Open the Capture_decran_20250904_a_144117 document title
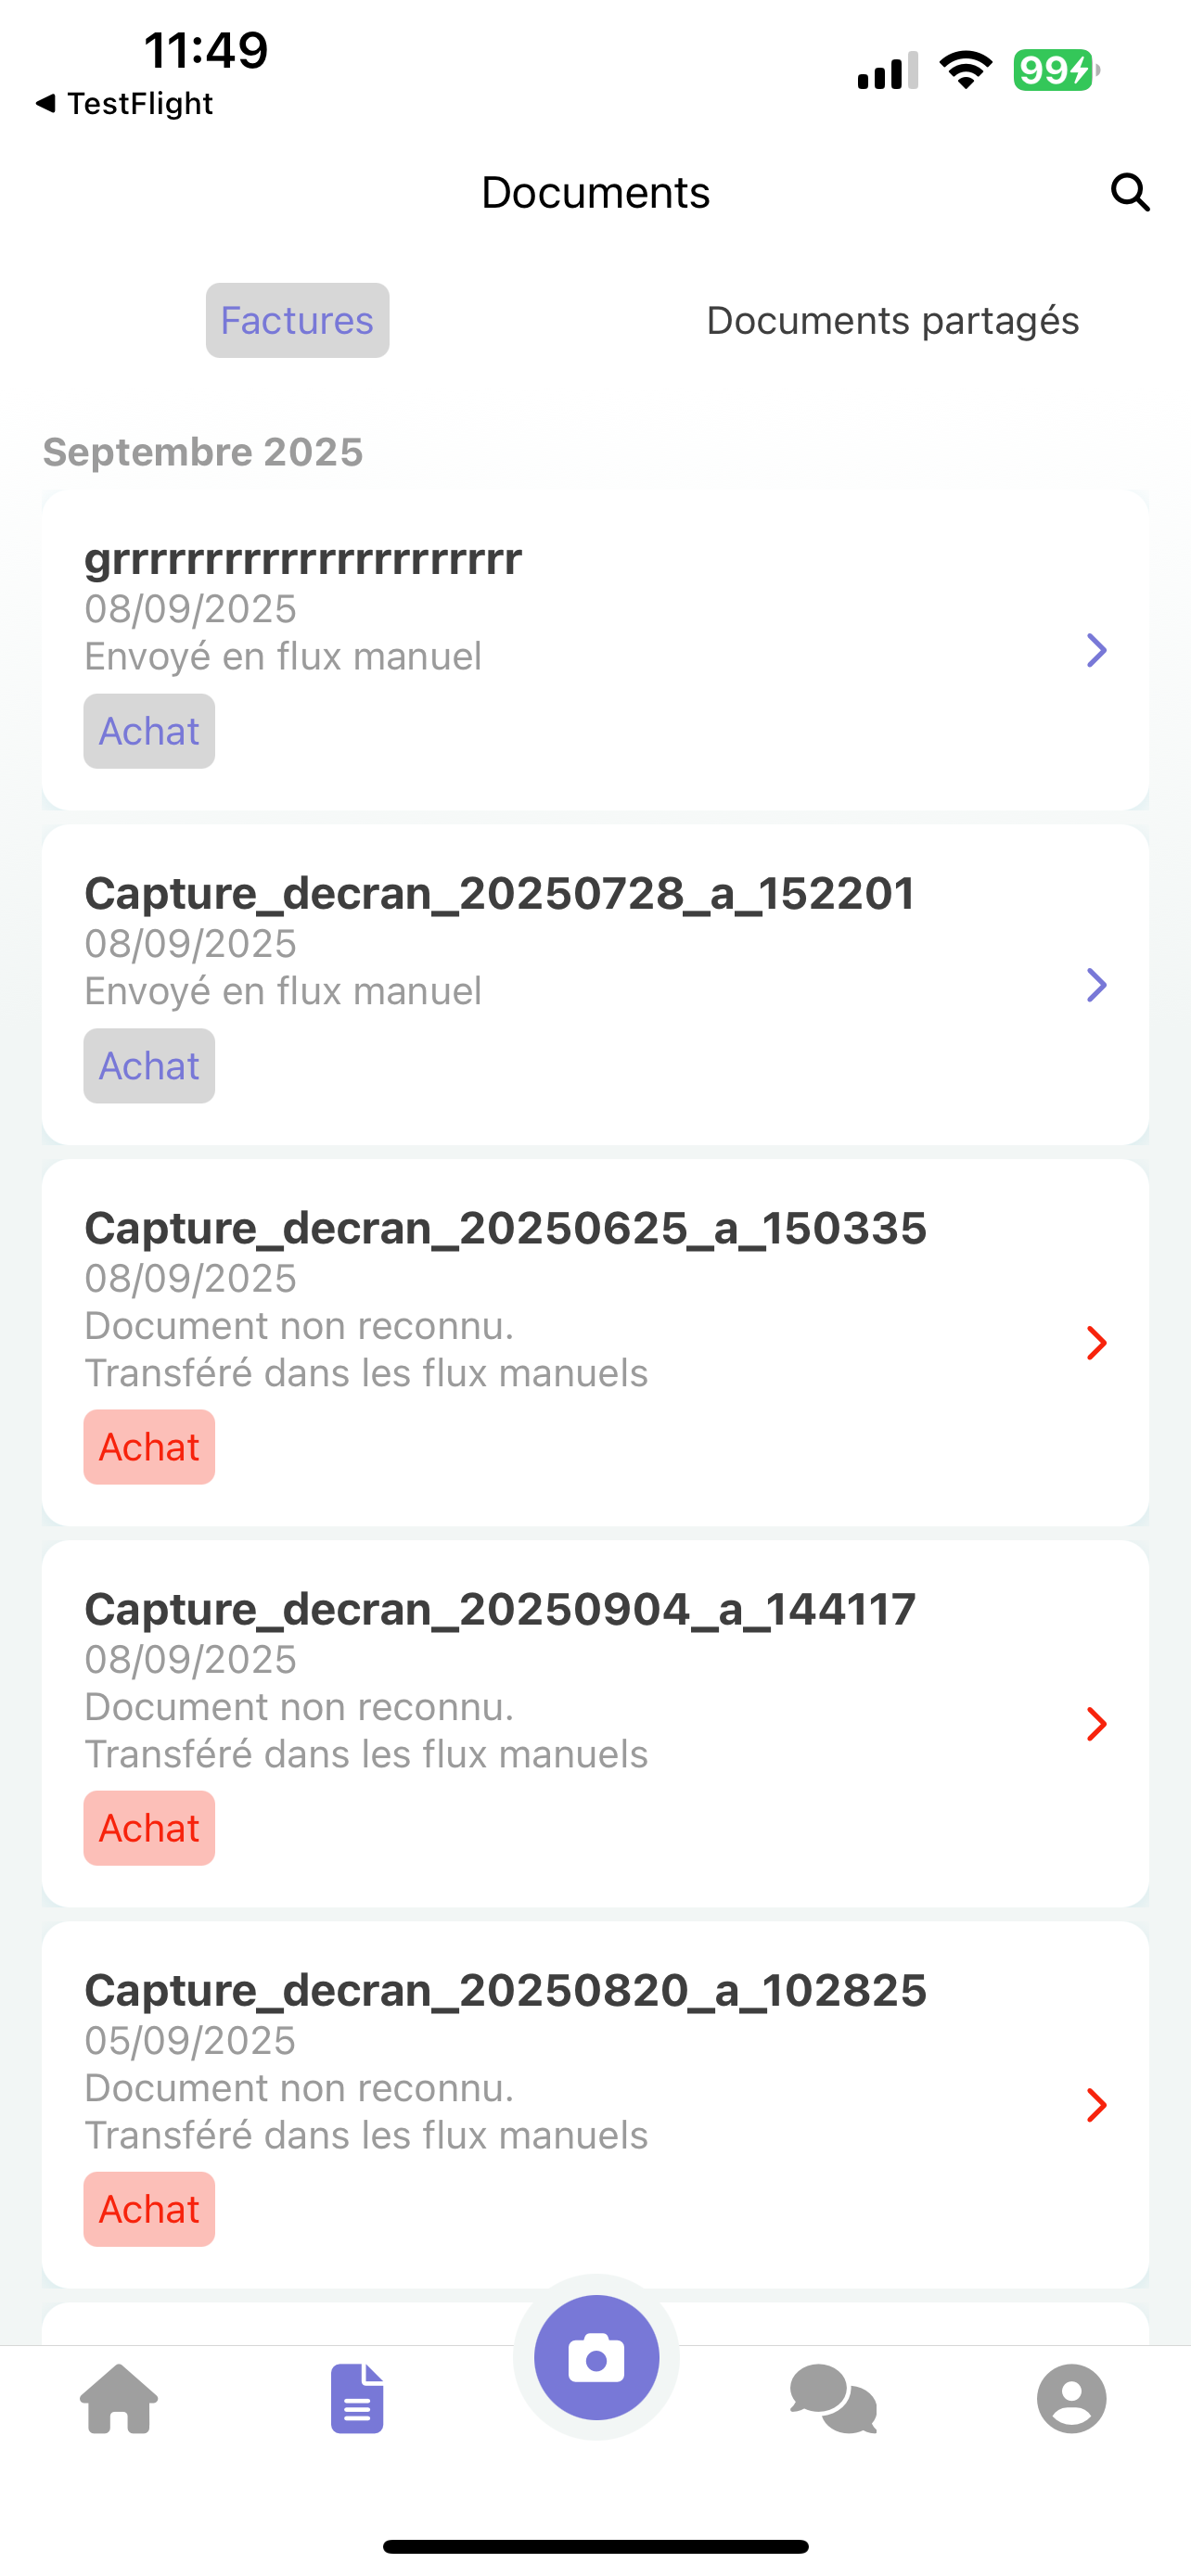The image size is (1191, 2576). tap(500, 1609)
